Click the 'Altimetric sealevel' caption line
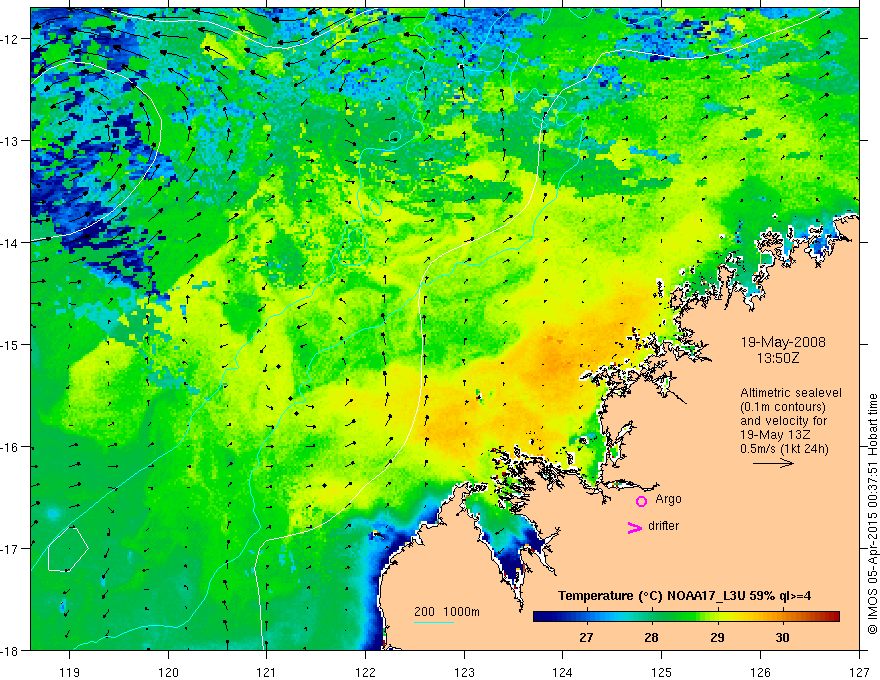The height and width of the screenshot is (680, 880). click(x=791, y=393)
